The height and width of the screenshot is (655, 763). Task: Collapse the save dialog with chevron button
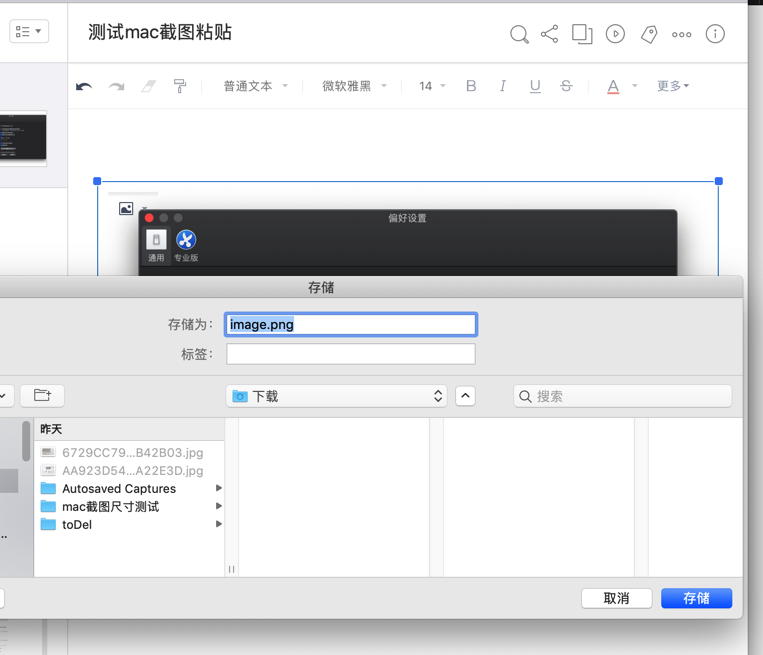click(465, 396)
